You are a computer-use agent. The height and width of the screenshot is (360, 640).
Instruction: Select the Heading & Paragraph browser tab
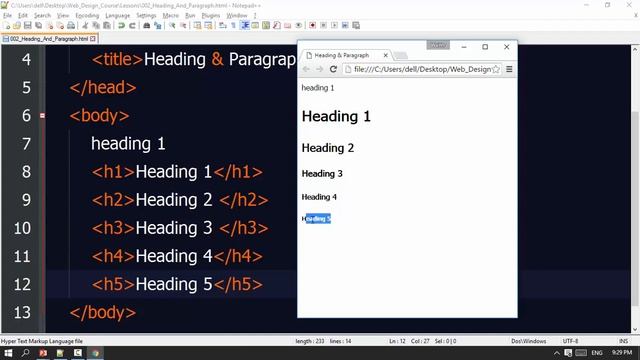[x=346, y=55]
